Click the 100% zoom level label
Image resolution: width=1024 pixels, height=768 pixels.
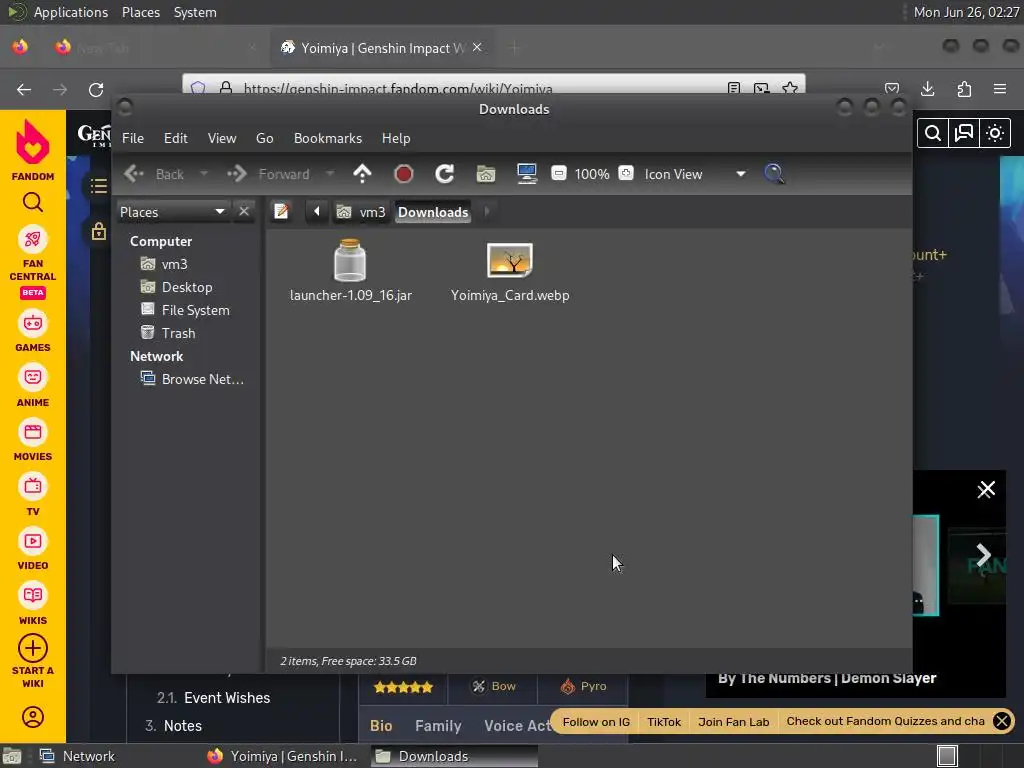tap(592, 174)
